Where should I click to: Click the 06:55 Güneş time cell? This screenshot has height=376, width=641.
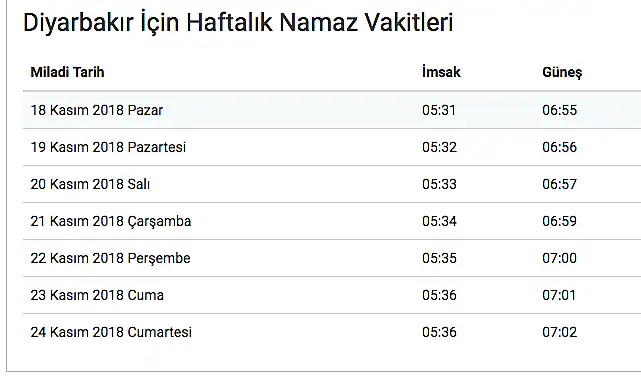(559, 110)
